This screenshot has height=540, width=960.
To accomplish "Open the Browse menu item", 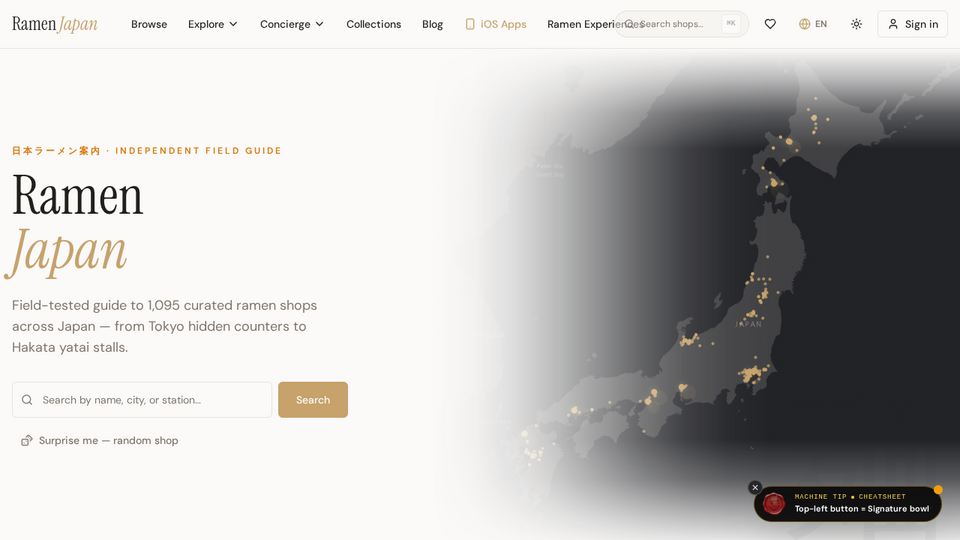I will (149, 24).
